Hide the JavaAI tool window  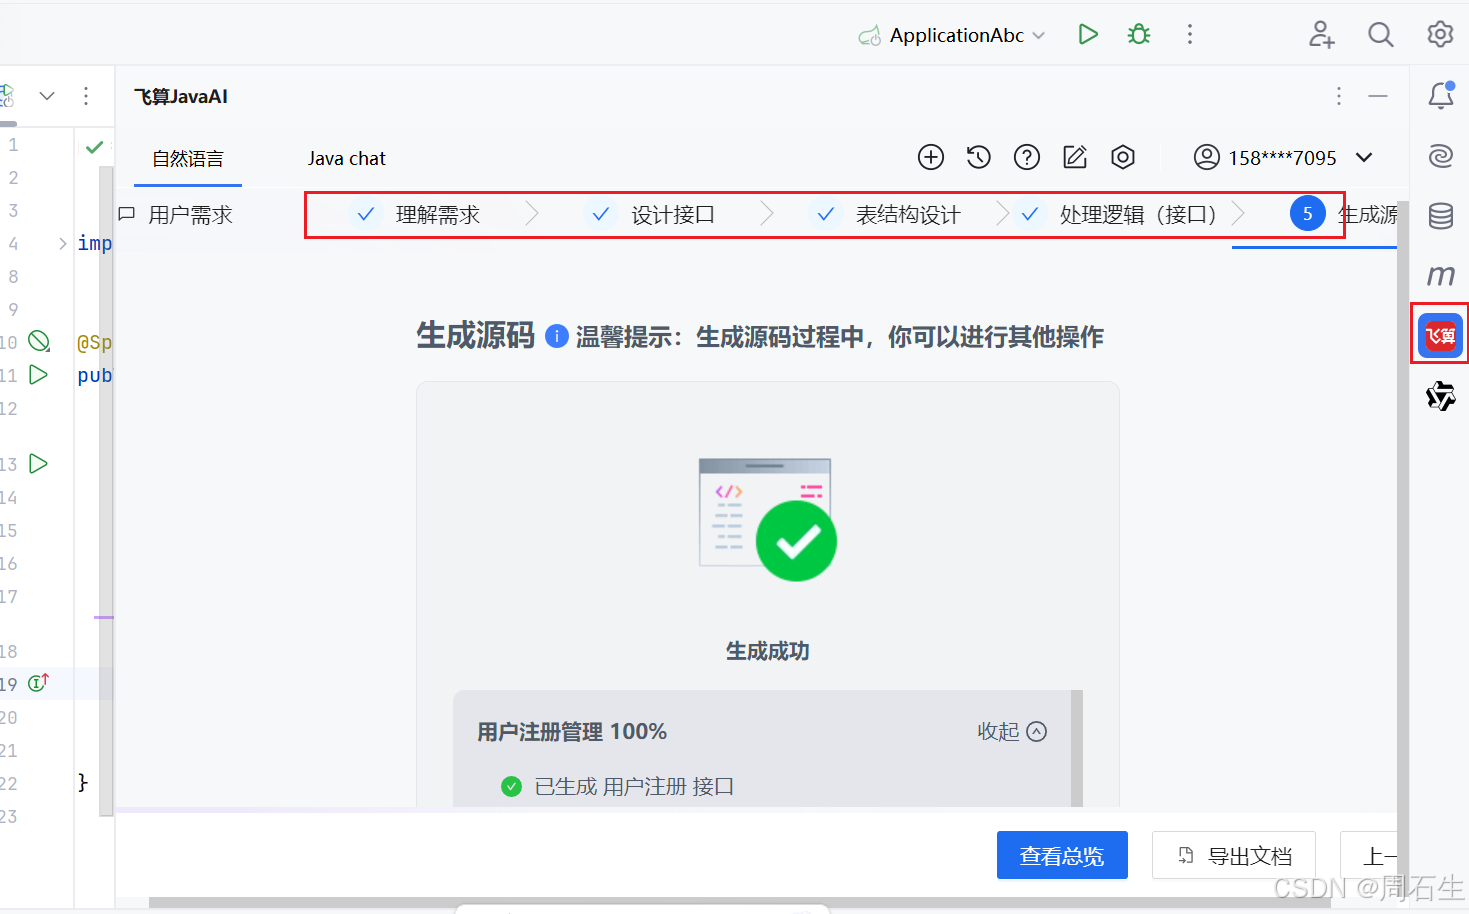coord(1378,96)
